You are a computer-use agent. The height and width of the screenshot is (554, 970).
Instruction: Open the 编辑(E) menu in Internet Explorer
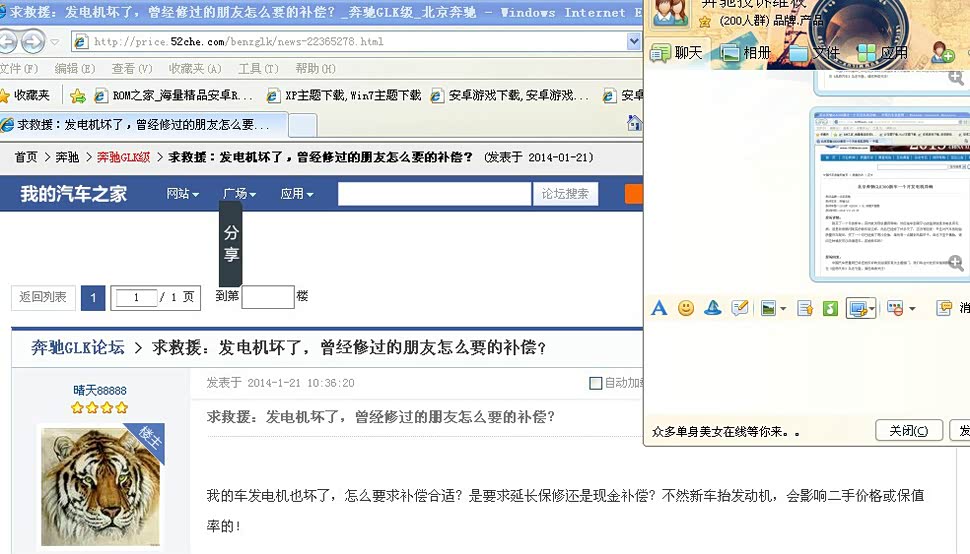[74, 69]
